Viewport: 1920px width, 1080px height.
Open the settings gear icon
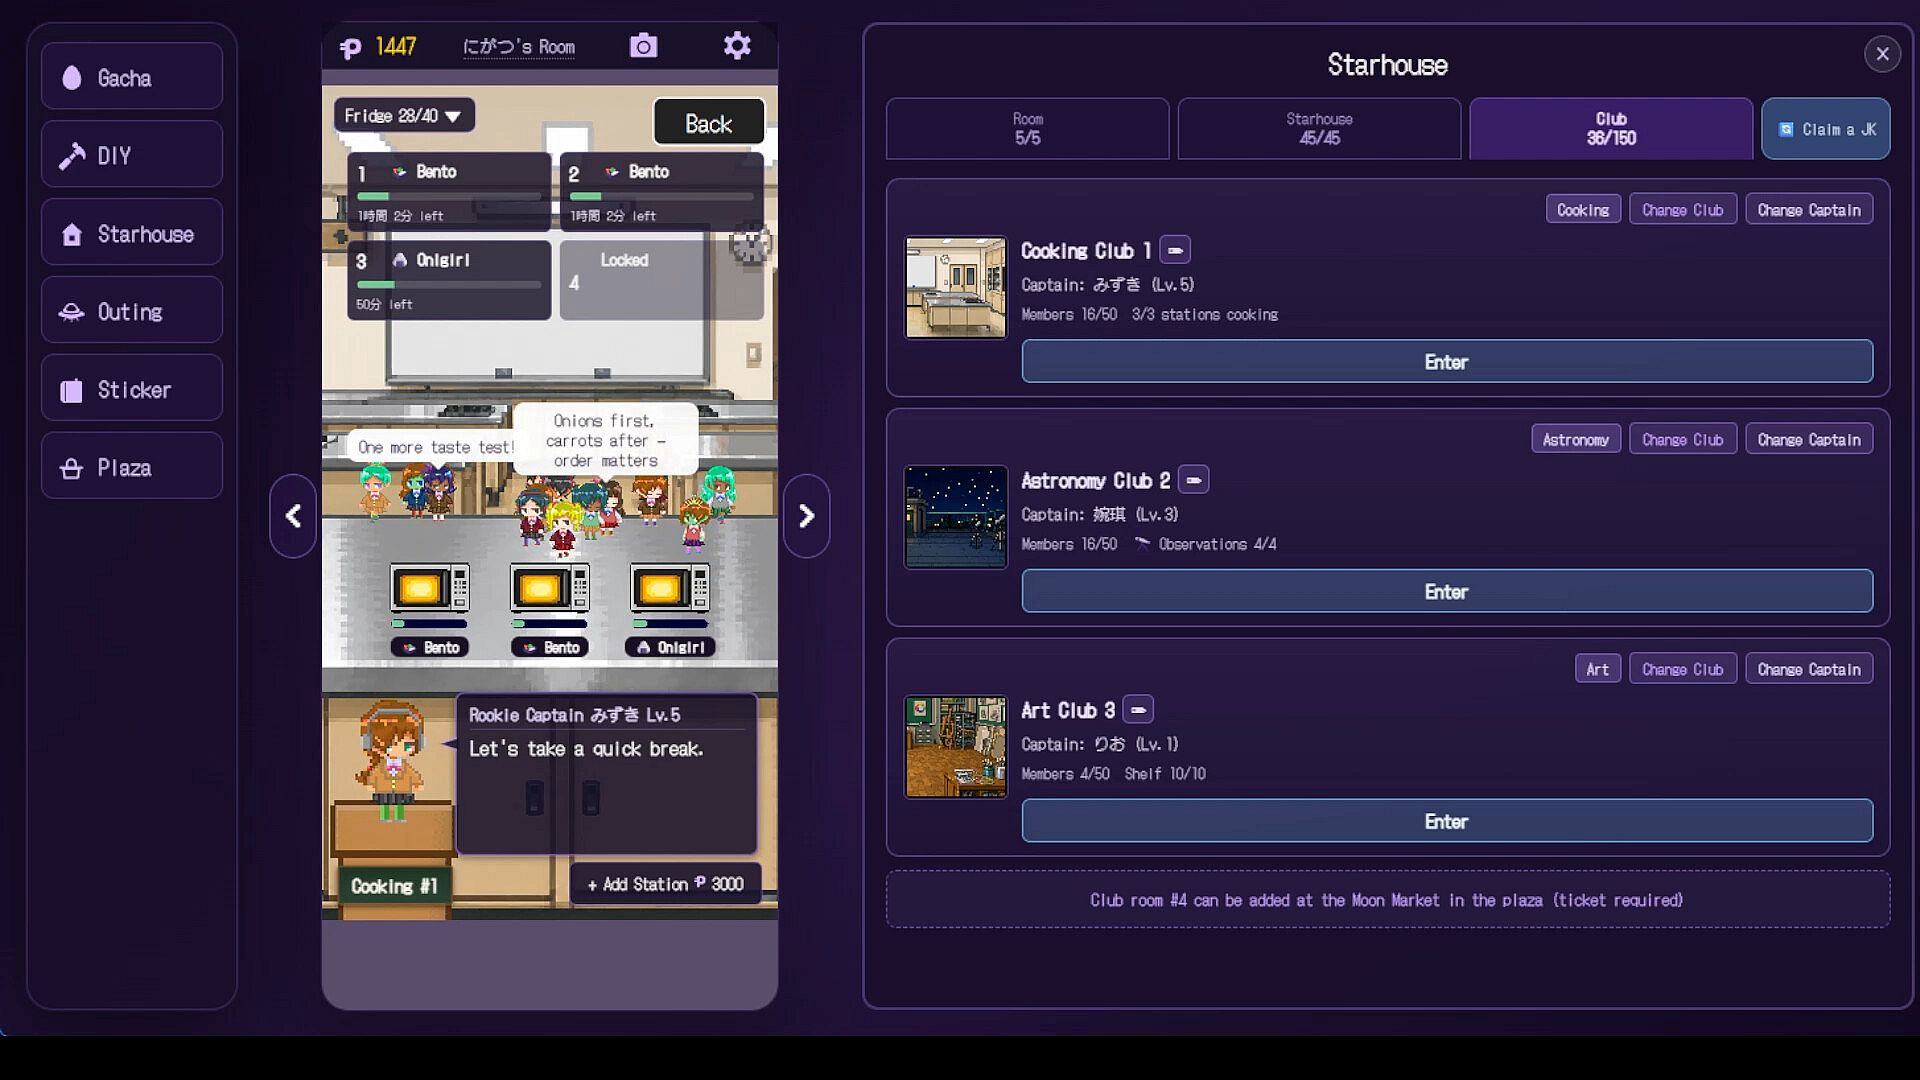coord(737,46)
